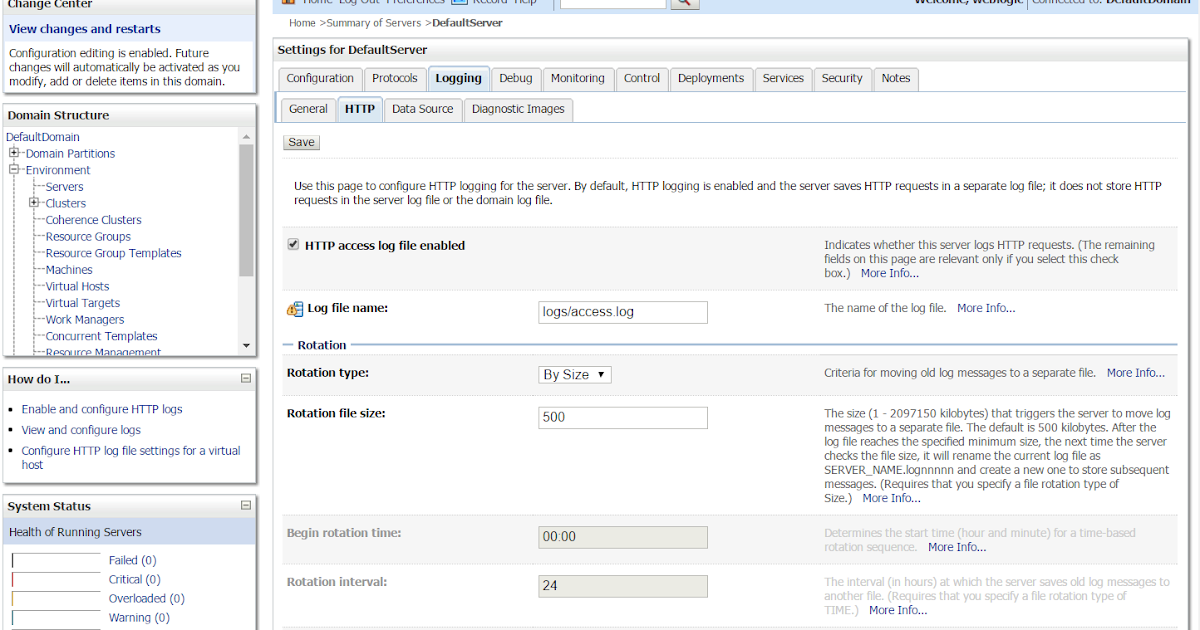Screen dimensions: 1200x630
Task: Select Log Out from the banner toolbar
Action: (x=358, y=2)
